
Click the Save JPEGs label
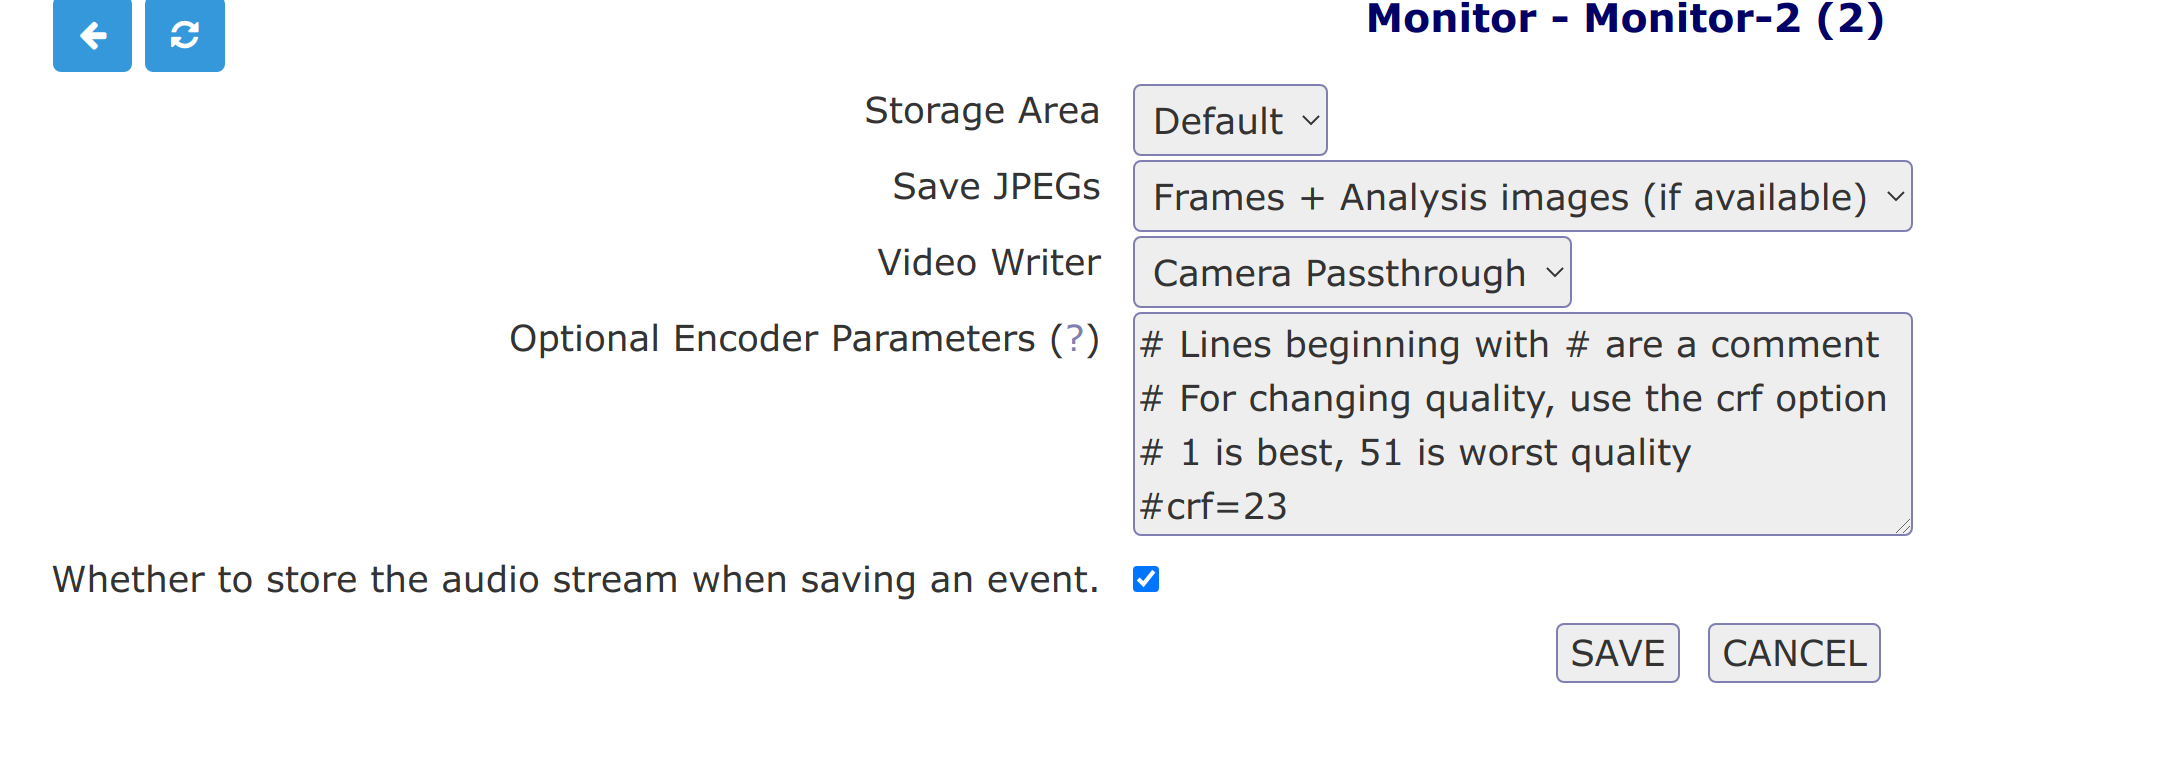tap(996, 187)
